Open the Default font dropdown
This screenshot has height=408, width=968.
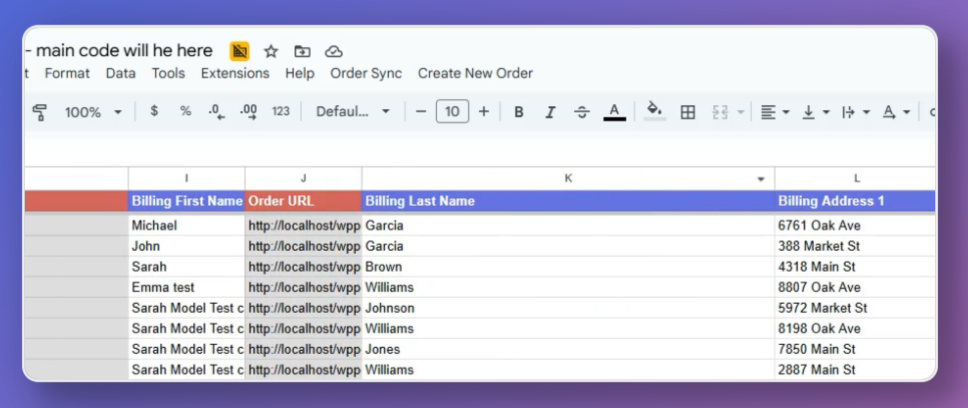coord(353,112)
